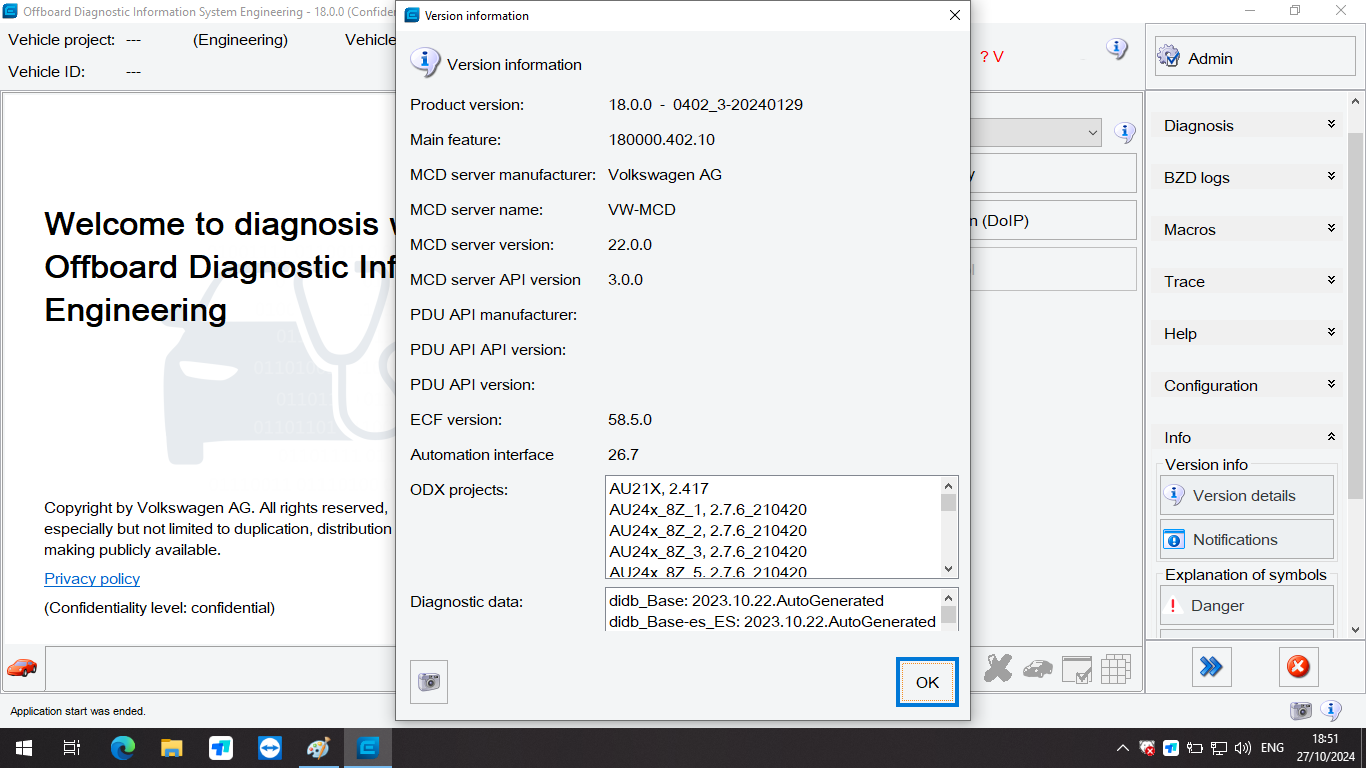
Task: Click the info bubble icon in status bar
Action: [1331, 711]
